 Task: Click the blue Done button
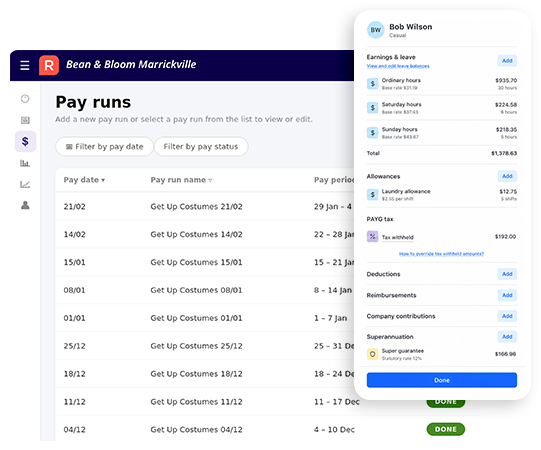pos(442,380)
